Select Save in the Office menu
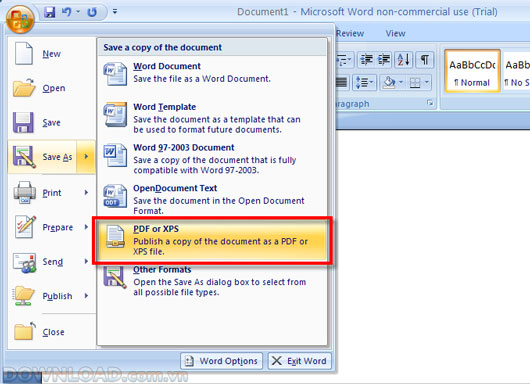The image size is (530, 384). (x=52, y=122)
